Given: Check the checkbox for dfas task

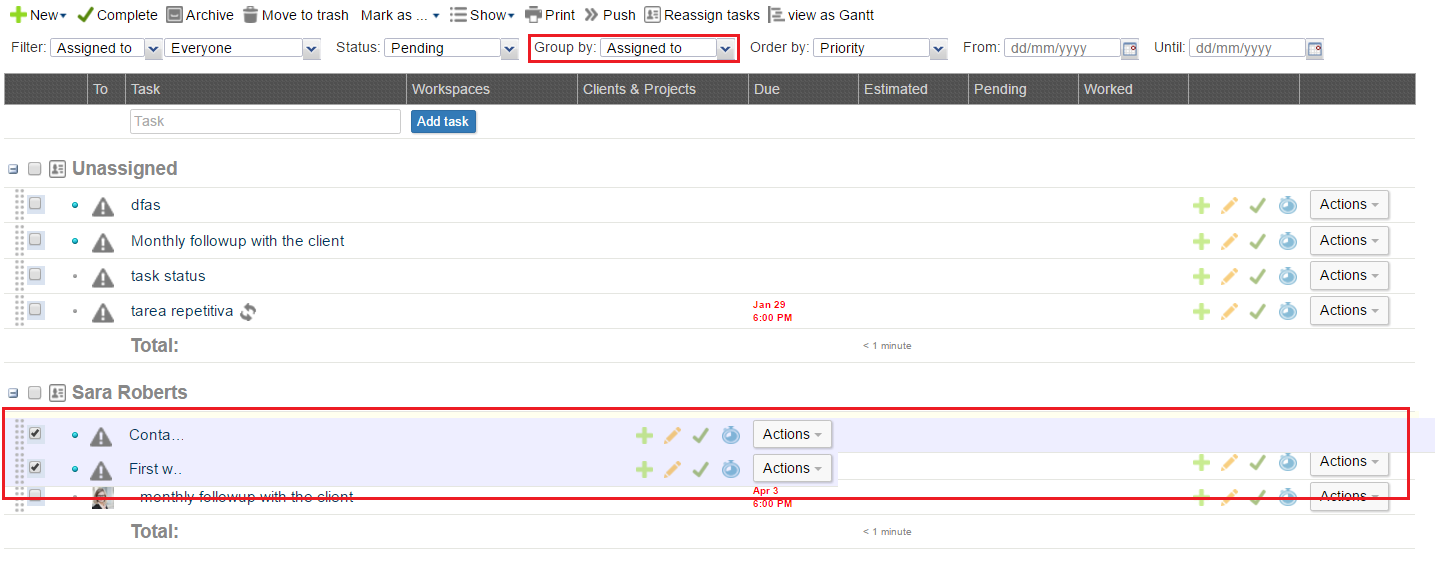Looking at the screenshot, I should (x=35, y=204).
